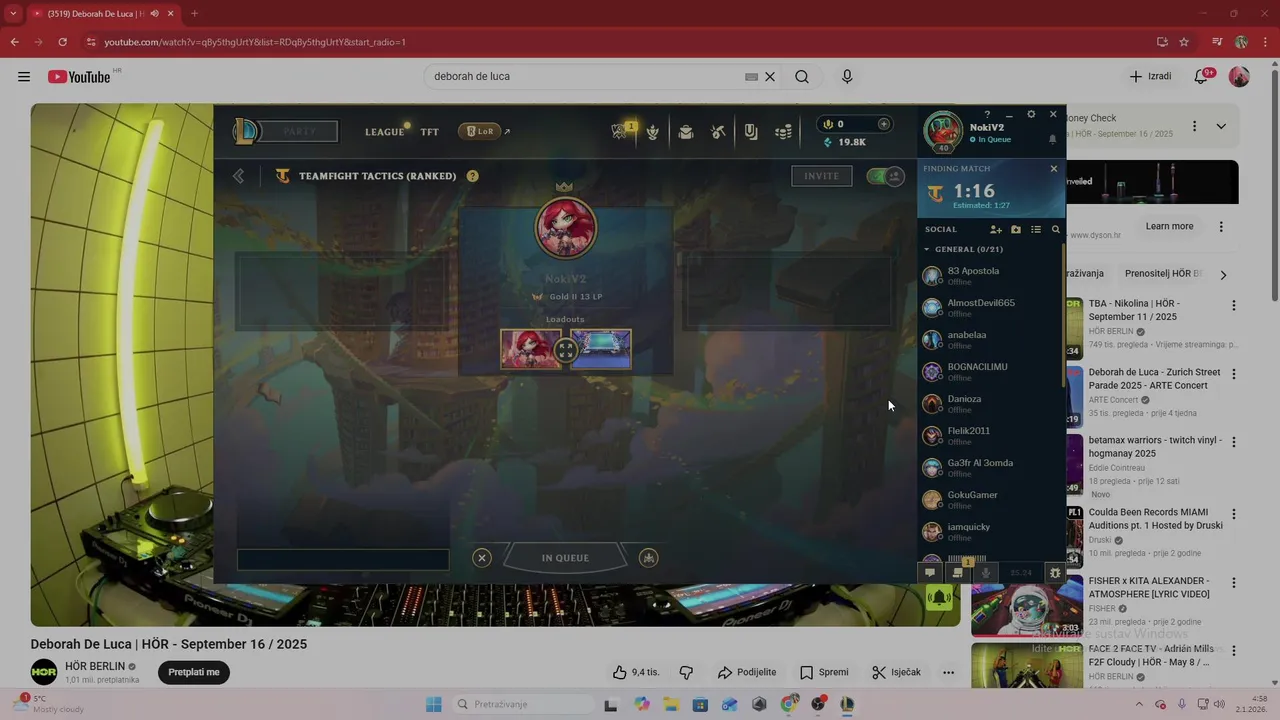Expand the playlist panel chevron
Screen dimensions: 1280x720
[x=1221, y=127]
